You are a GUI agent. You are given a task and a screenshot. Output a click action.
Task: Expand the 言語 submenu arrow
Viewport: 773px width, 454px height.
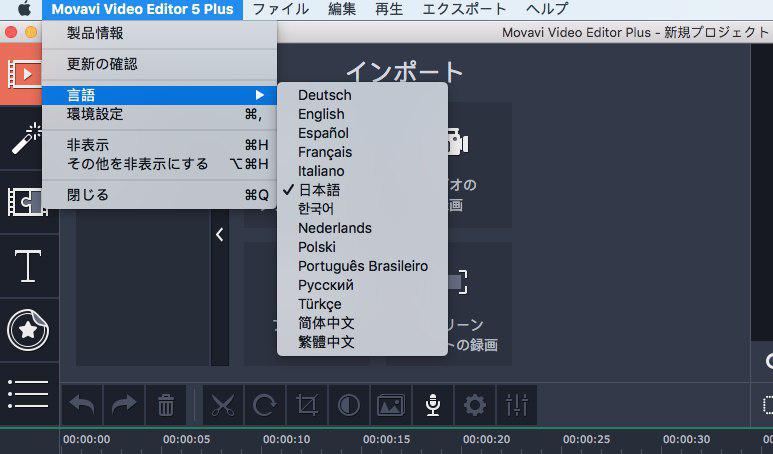coord(259,95)
